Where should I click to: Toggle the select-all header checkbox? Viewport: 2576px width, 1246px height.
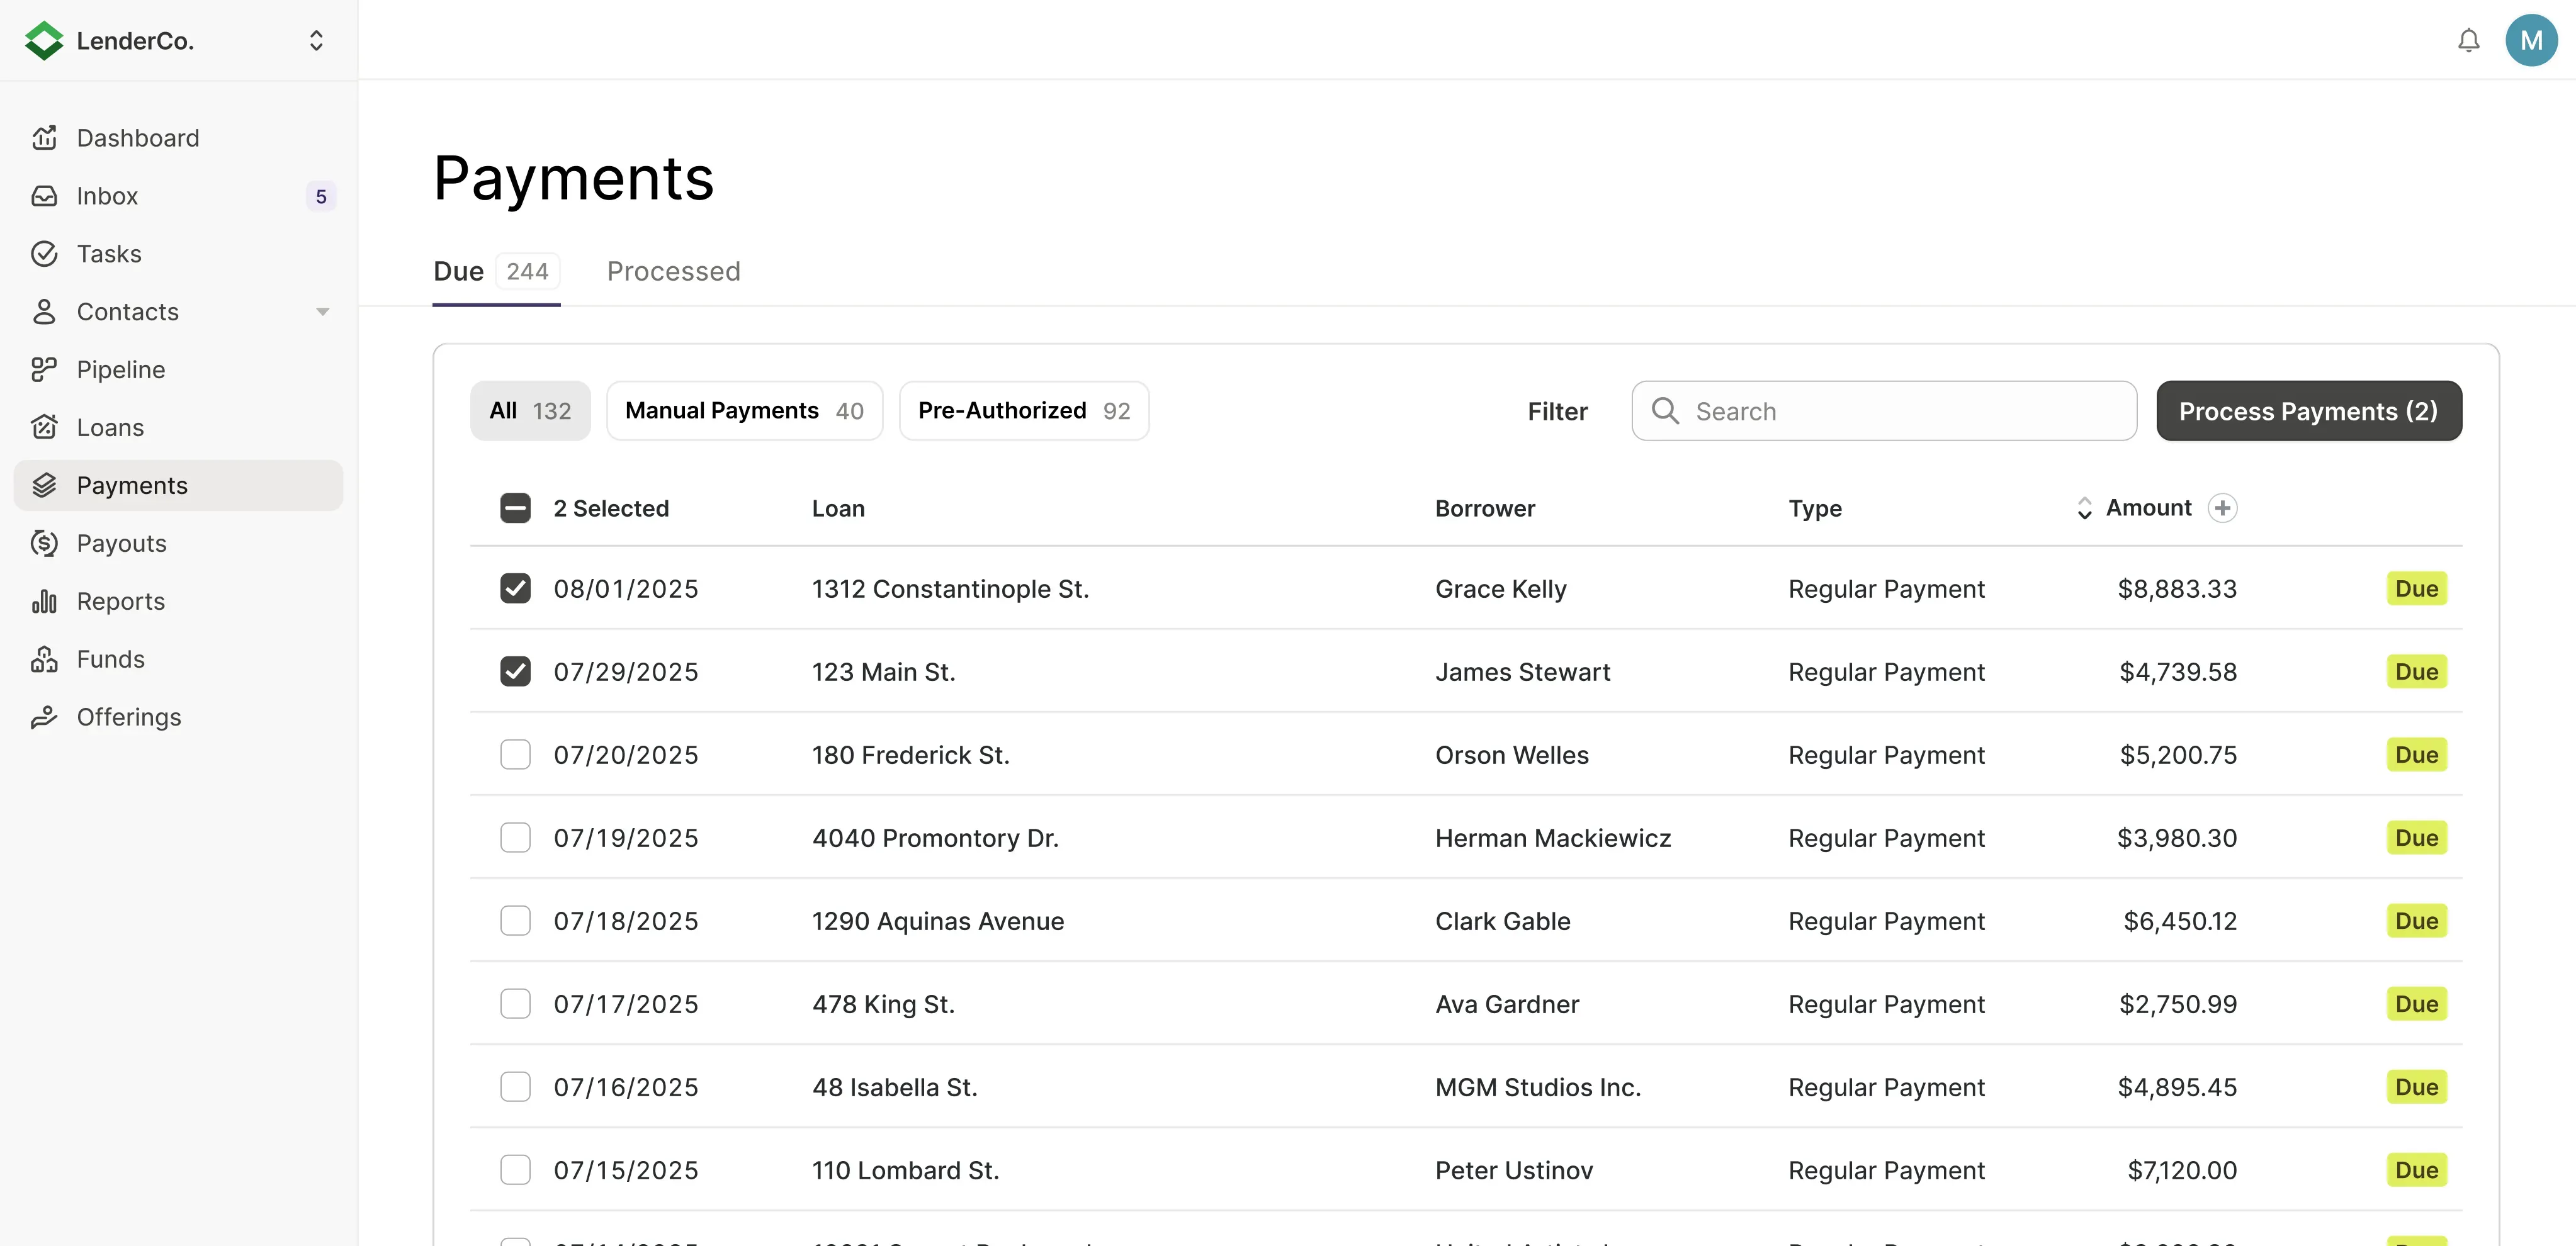(x=515, y=508)
